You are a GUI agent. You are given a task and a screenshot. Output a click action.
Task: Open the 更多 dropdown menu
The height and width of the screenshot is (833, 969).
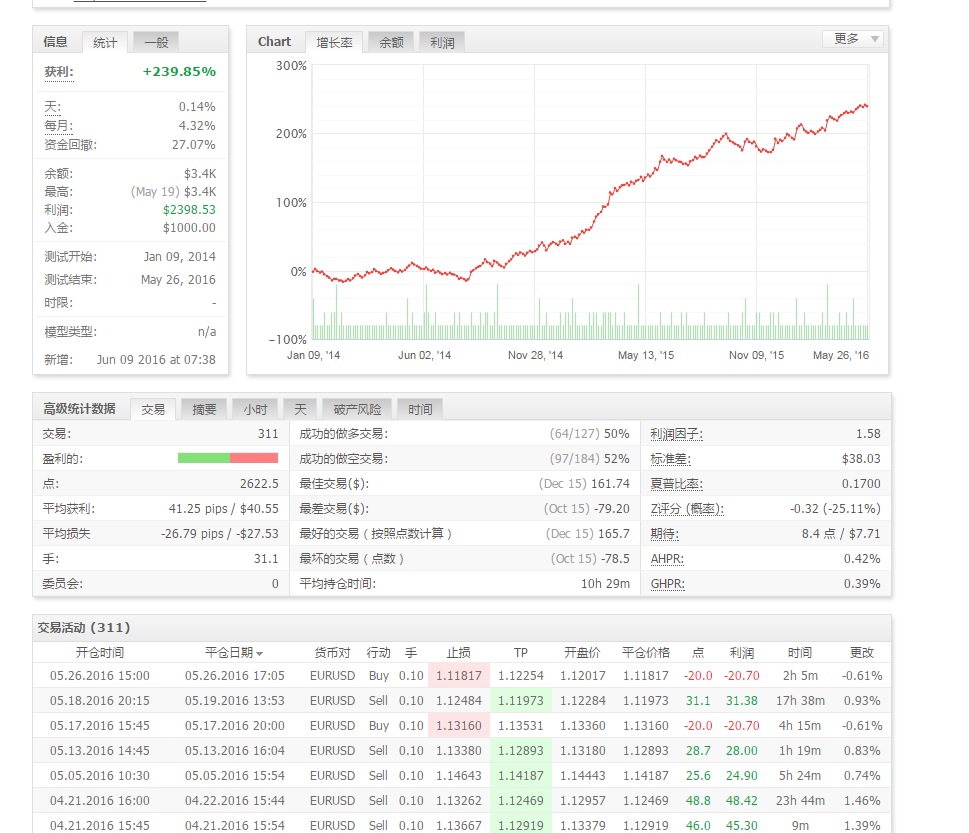855,39
